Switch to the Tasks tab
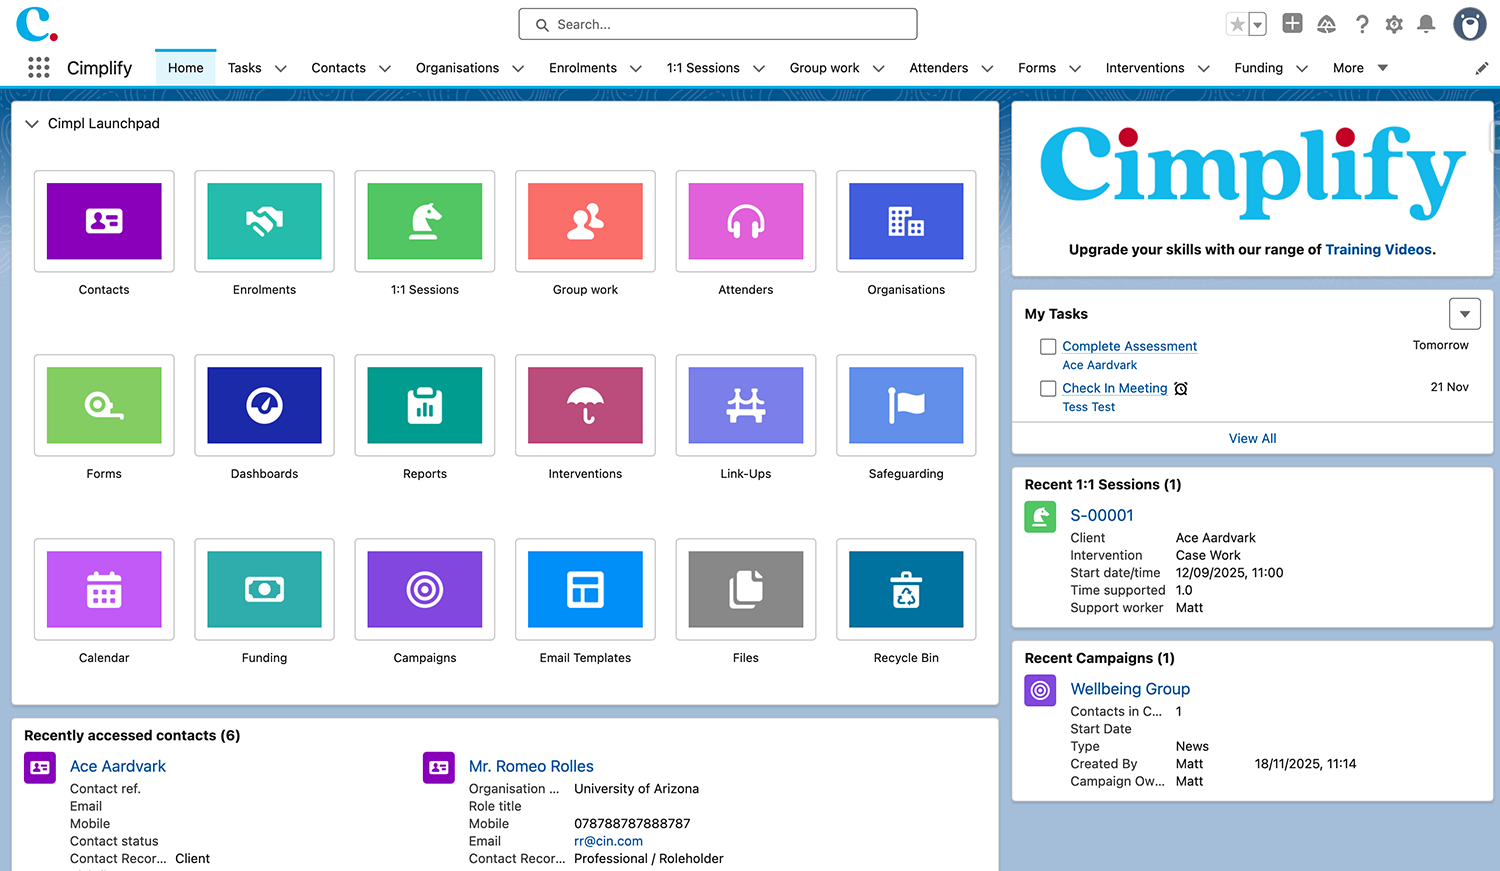Viewport: 1500px width, 871px height. tap(244, 68)
